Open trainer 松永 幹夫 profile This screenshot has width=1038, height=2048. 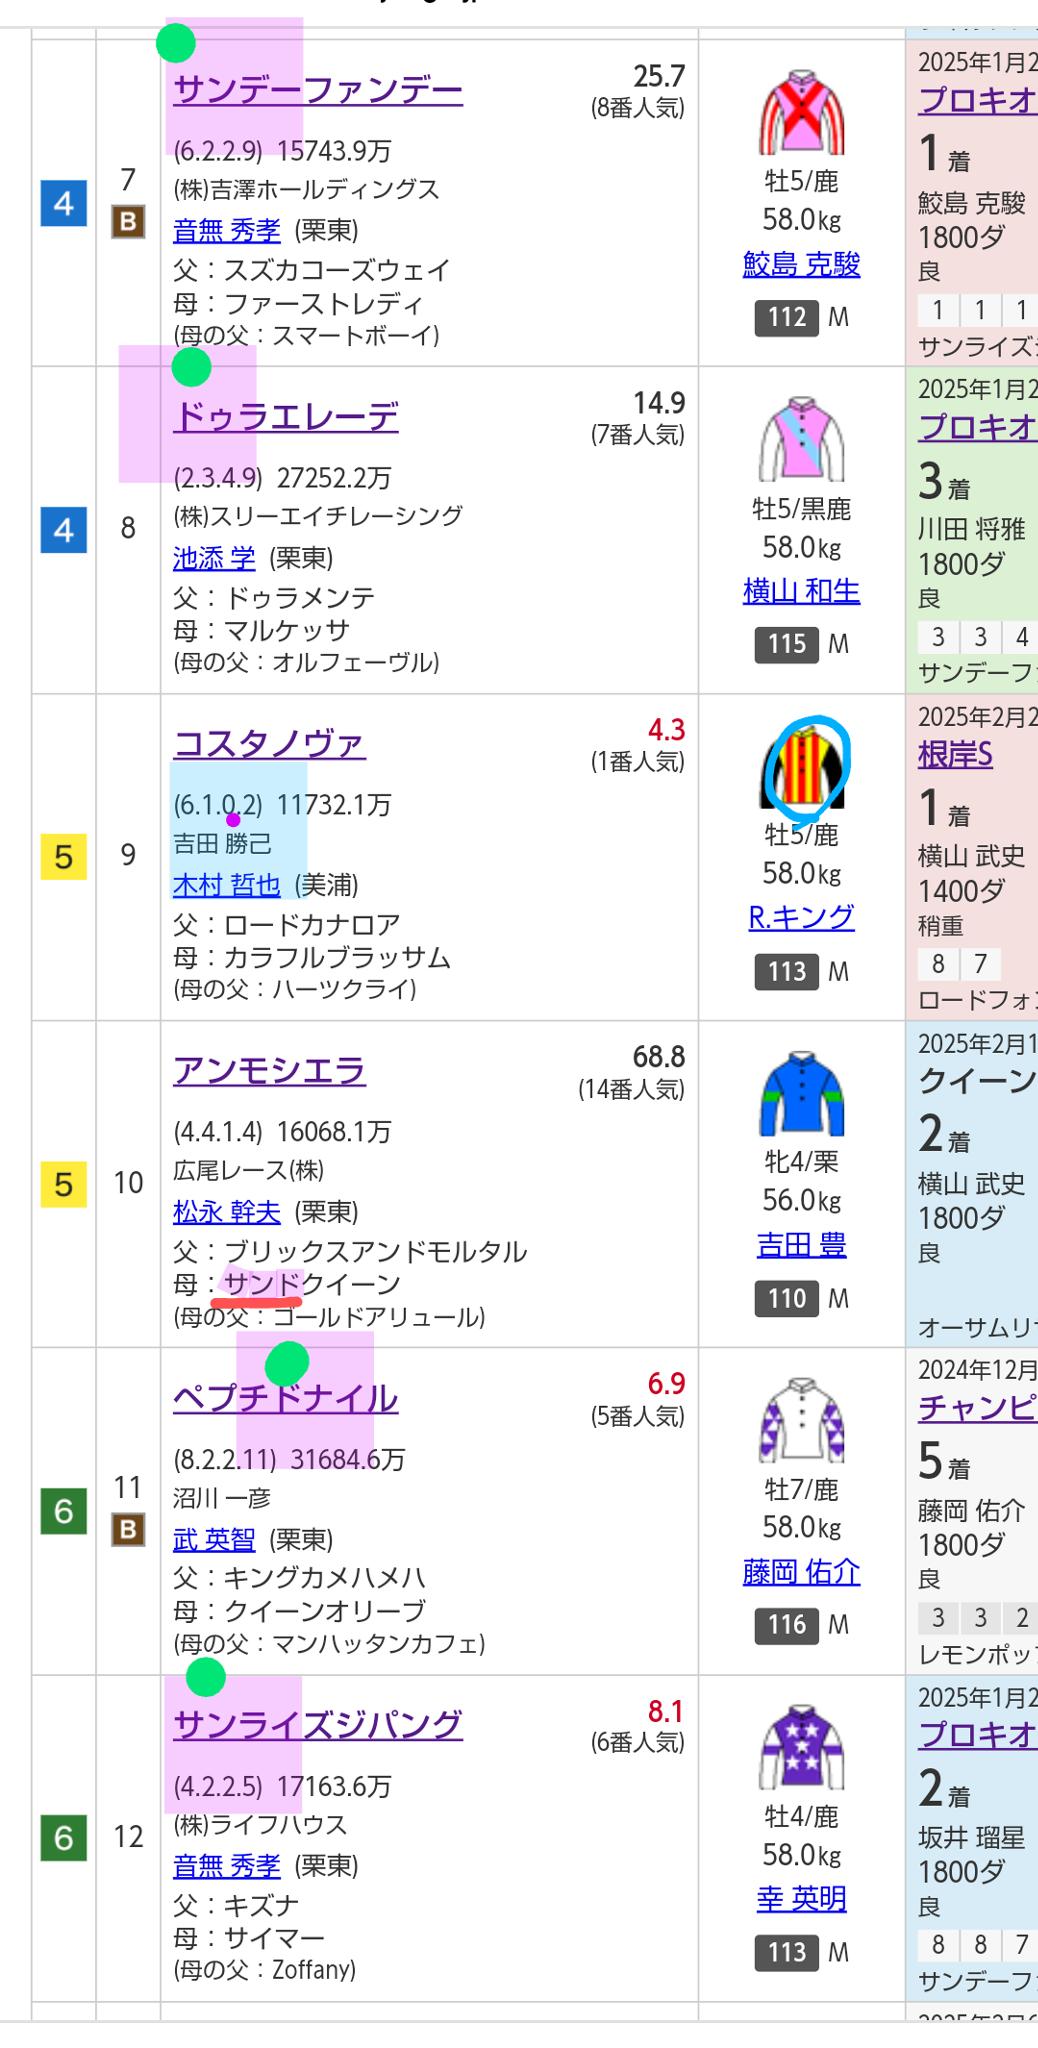coord(227,1212)
